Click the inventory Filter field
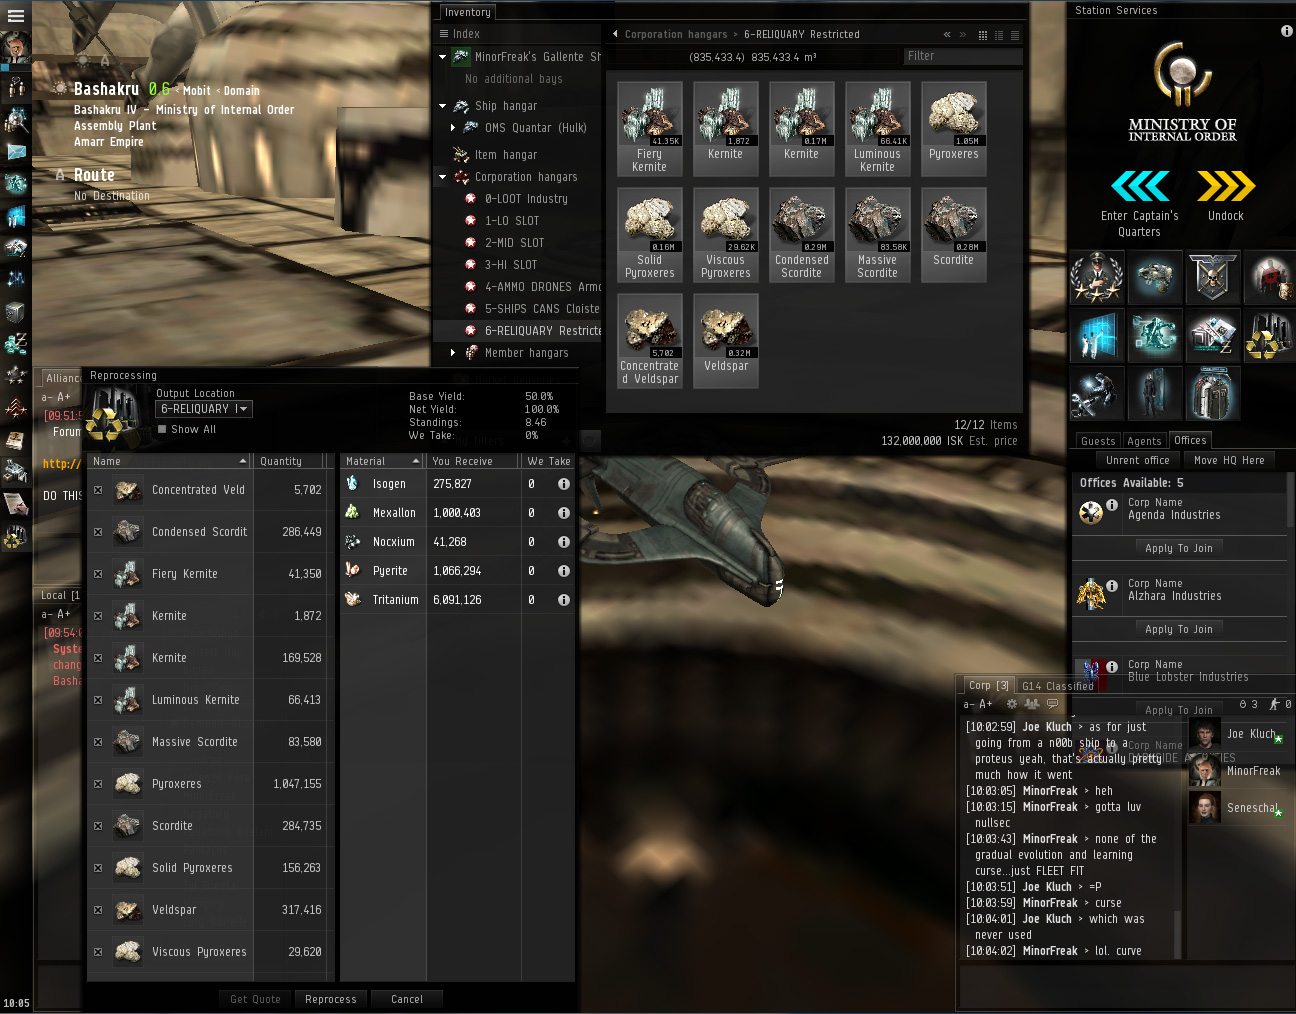This screenshot has height=1014, width=1296. (x=962, y=57)
